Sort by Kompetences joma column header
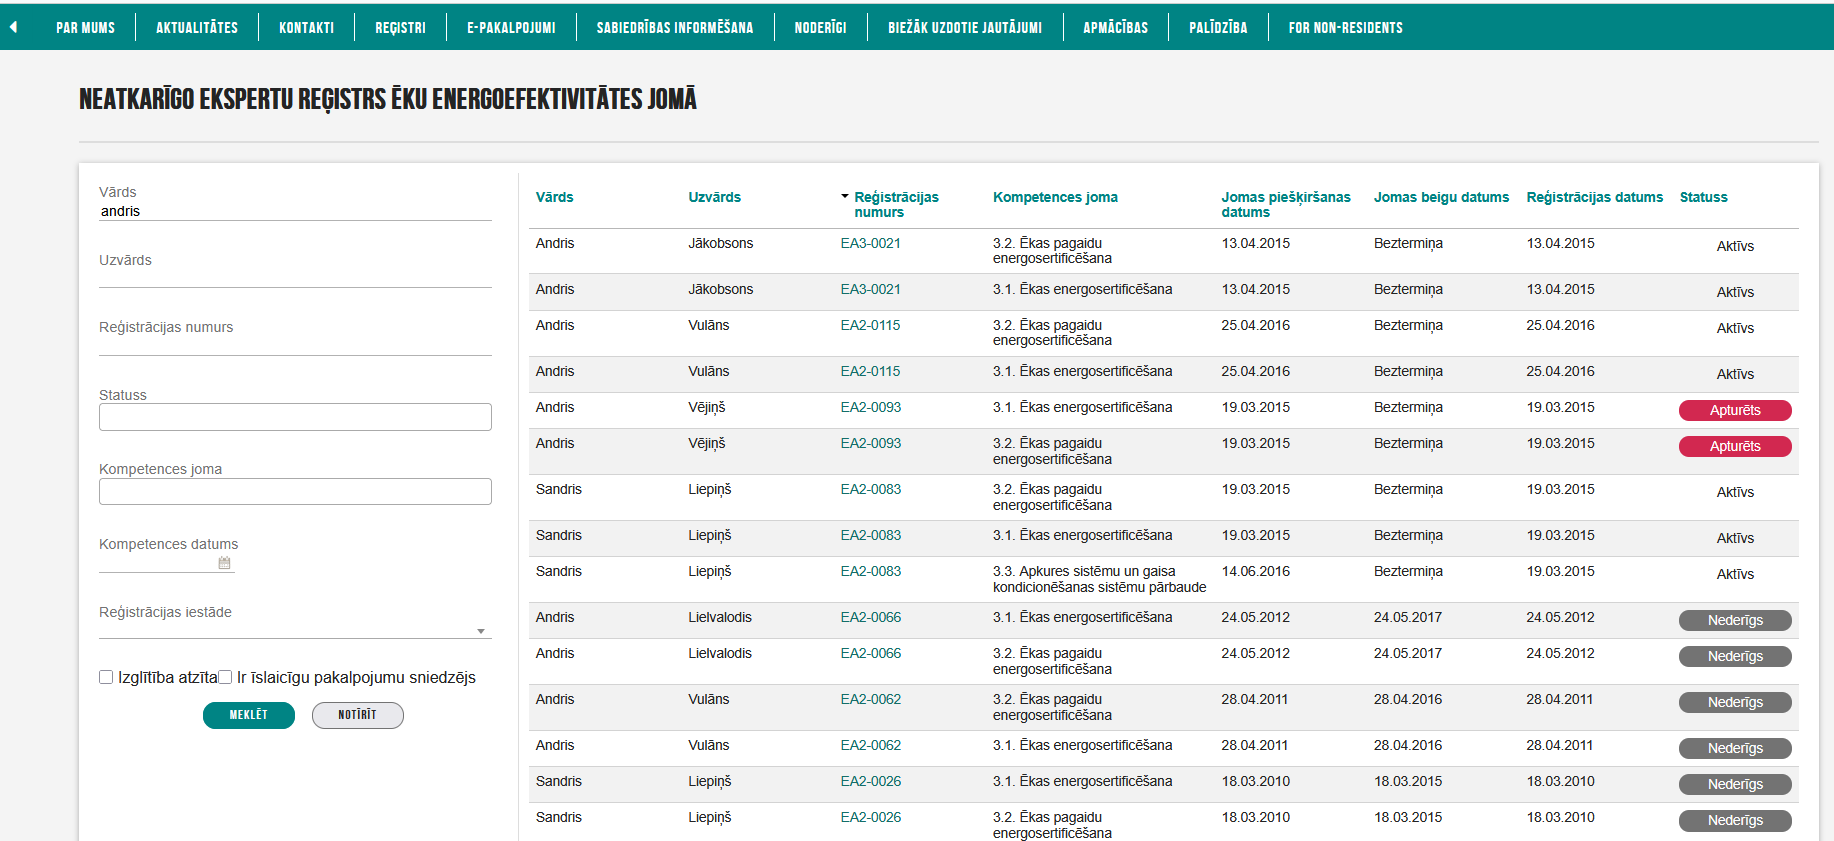The height and width of the screenshot is (841, 1834). 1055,197
